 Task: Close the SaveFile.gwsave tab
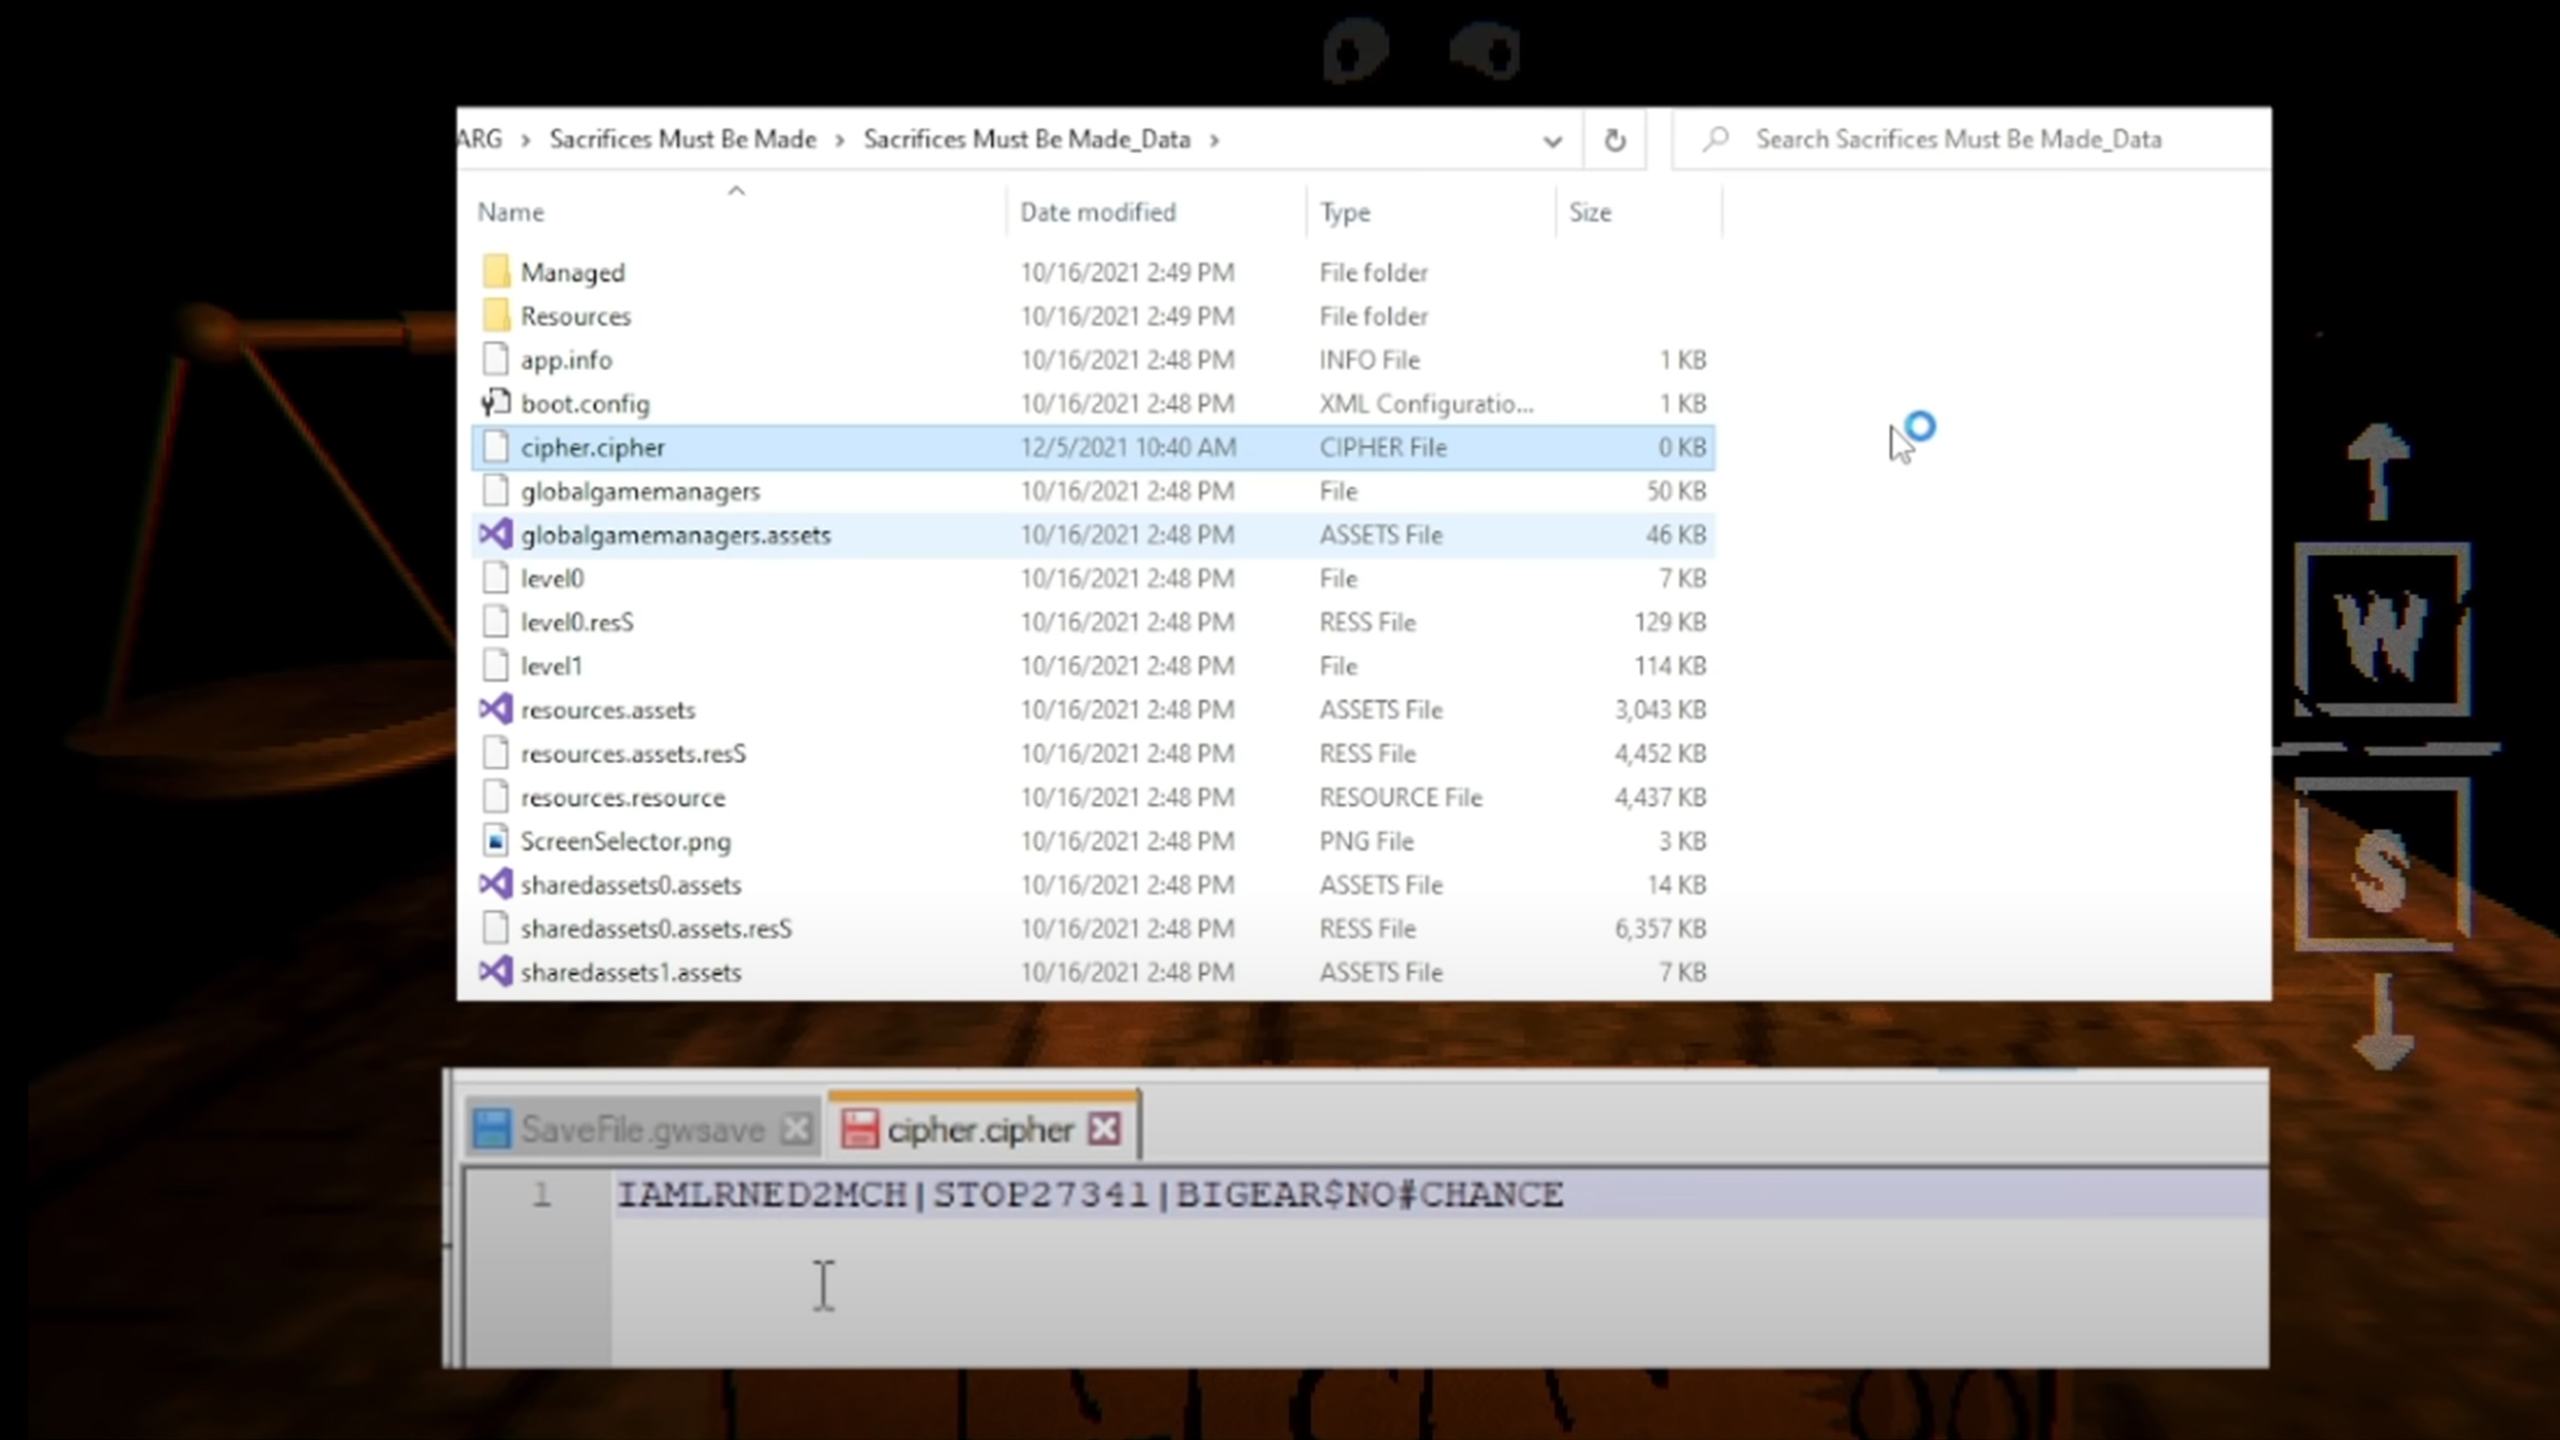(x=796, y=1130)
